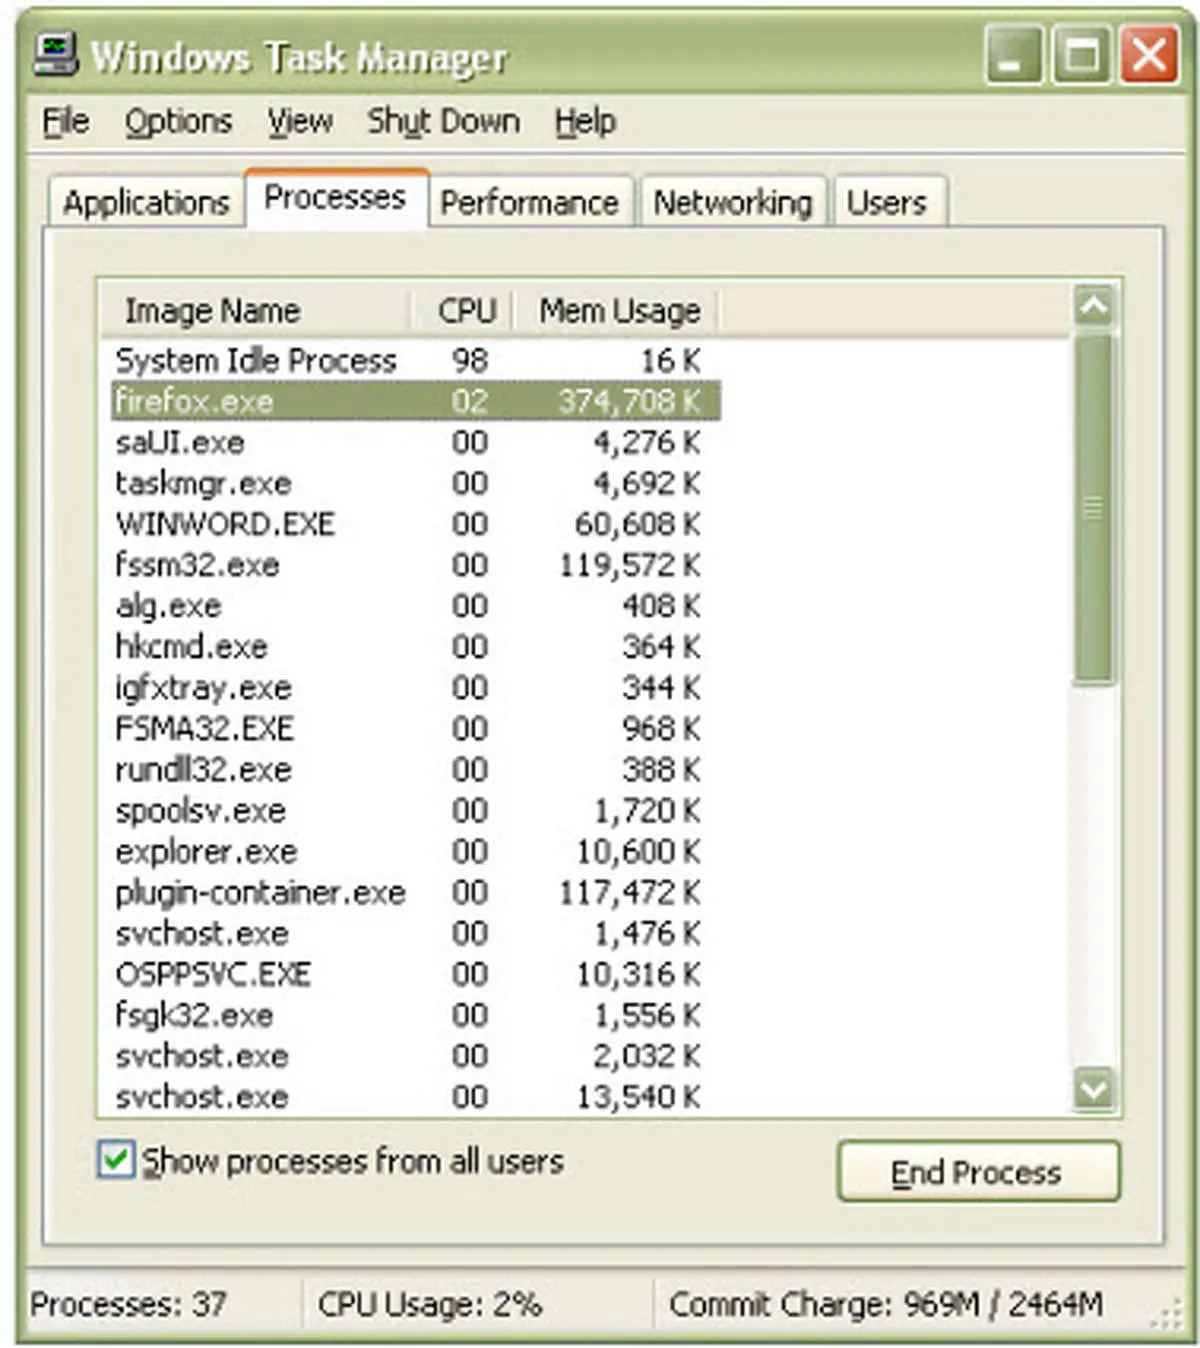Open the Help menu

pyautogui.click(x=585, y=122)
